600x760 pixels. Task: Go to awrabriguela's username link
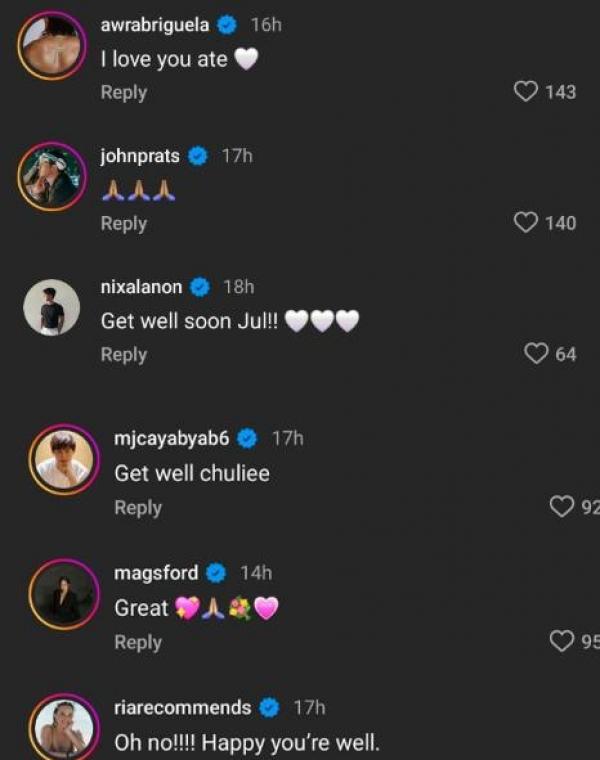(x=155, y=25)
